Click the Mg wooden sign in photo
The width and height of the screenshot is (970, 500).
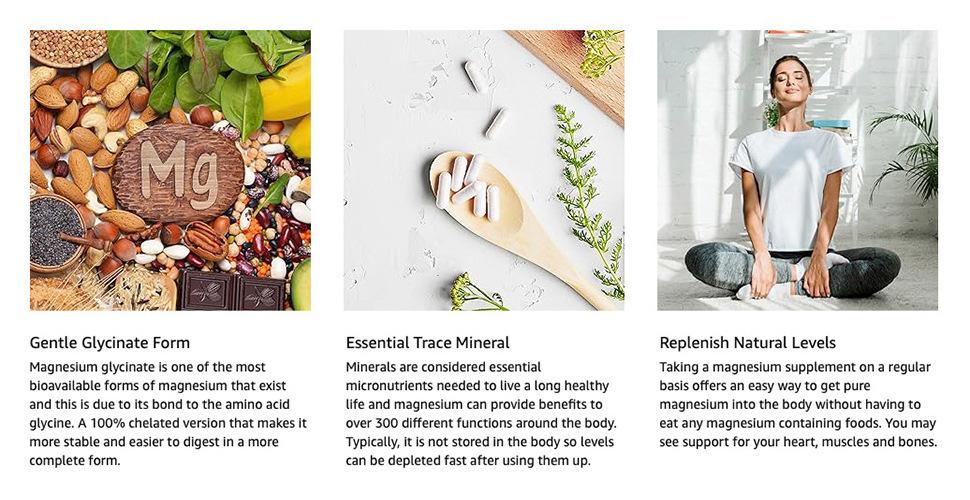[x=178, y=173]
